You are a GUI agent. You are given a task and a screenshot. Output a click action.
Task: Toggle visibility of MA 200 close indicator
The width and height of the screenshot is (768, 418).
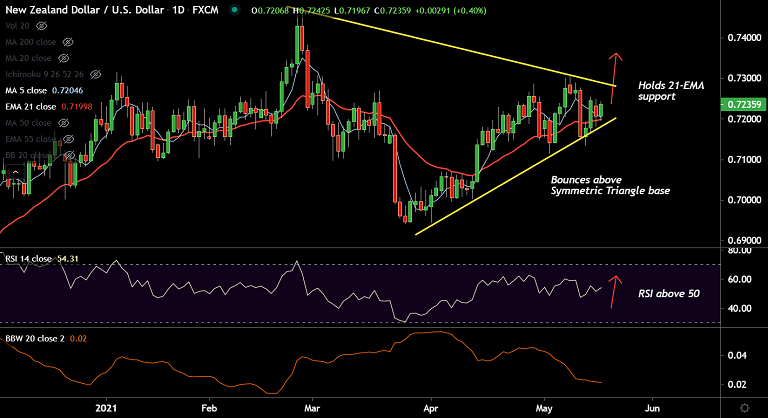(x=68, y=42)
